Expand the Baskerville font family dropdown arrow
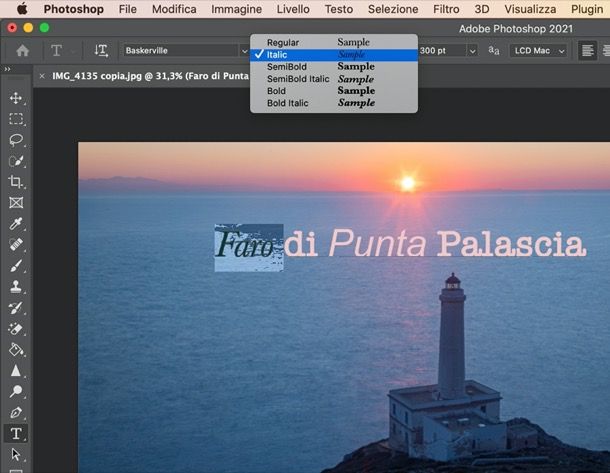Screen dimensions: 610x473 click(244, 51)
